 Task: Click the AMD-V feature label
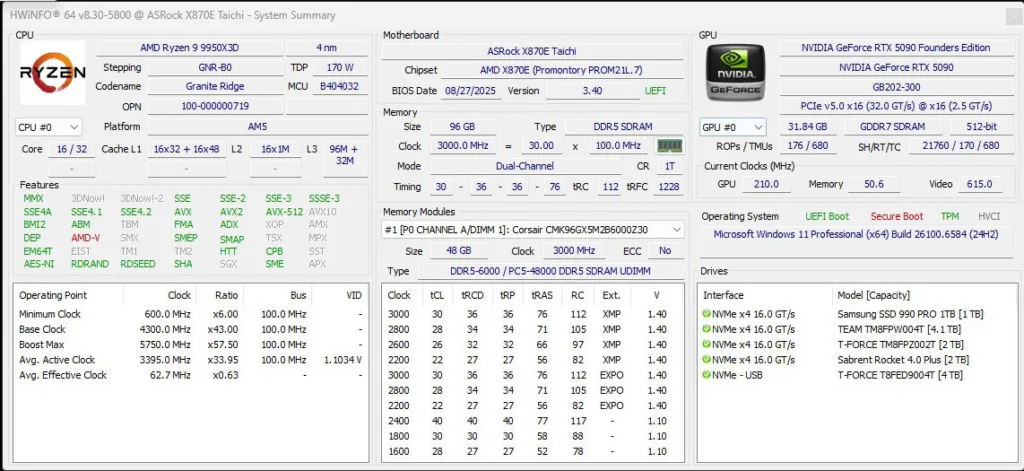pyautogui.click(x=86, y=238)
